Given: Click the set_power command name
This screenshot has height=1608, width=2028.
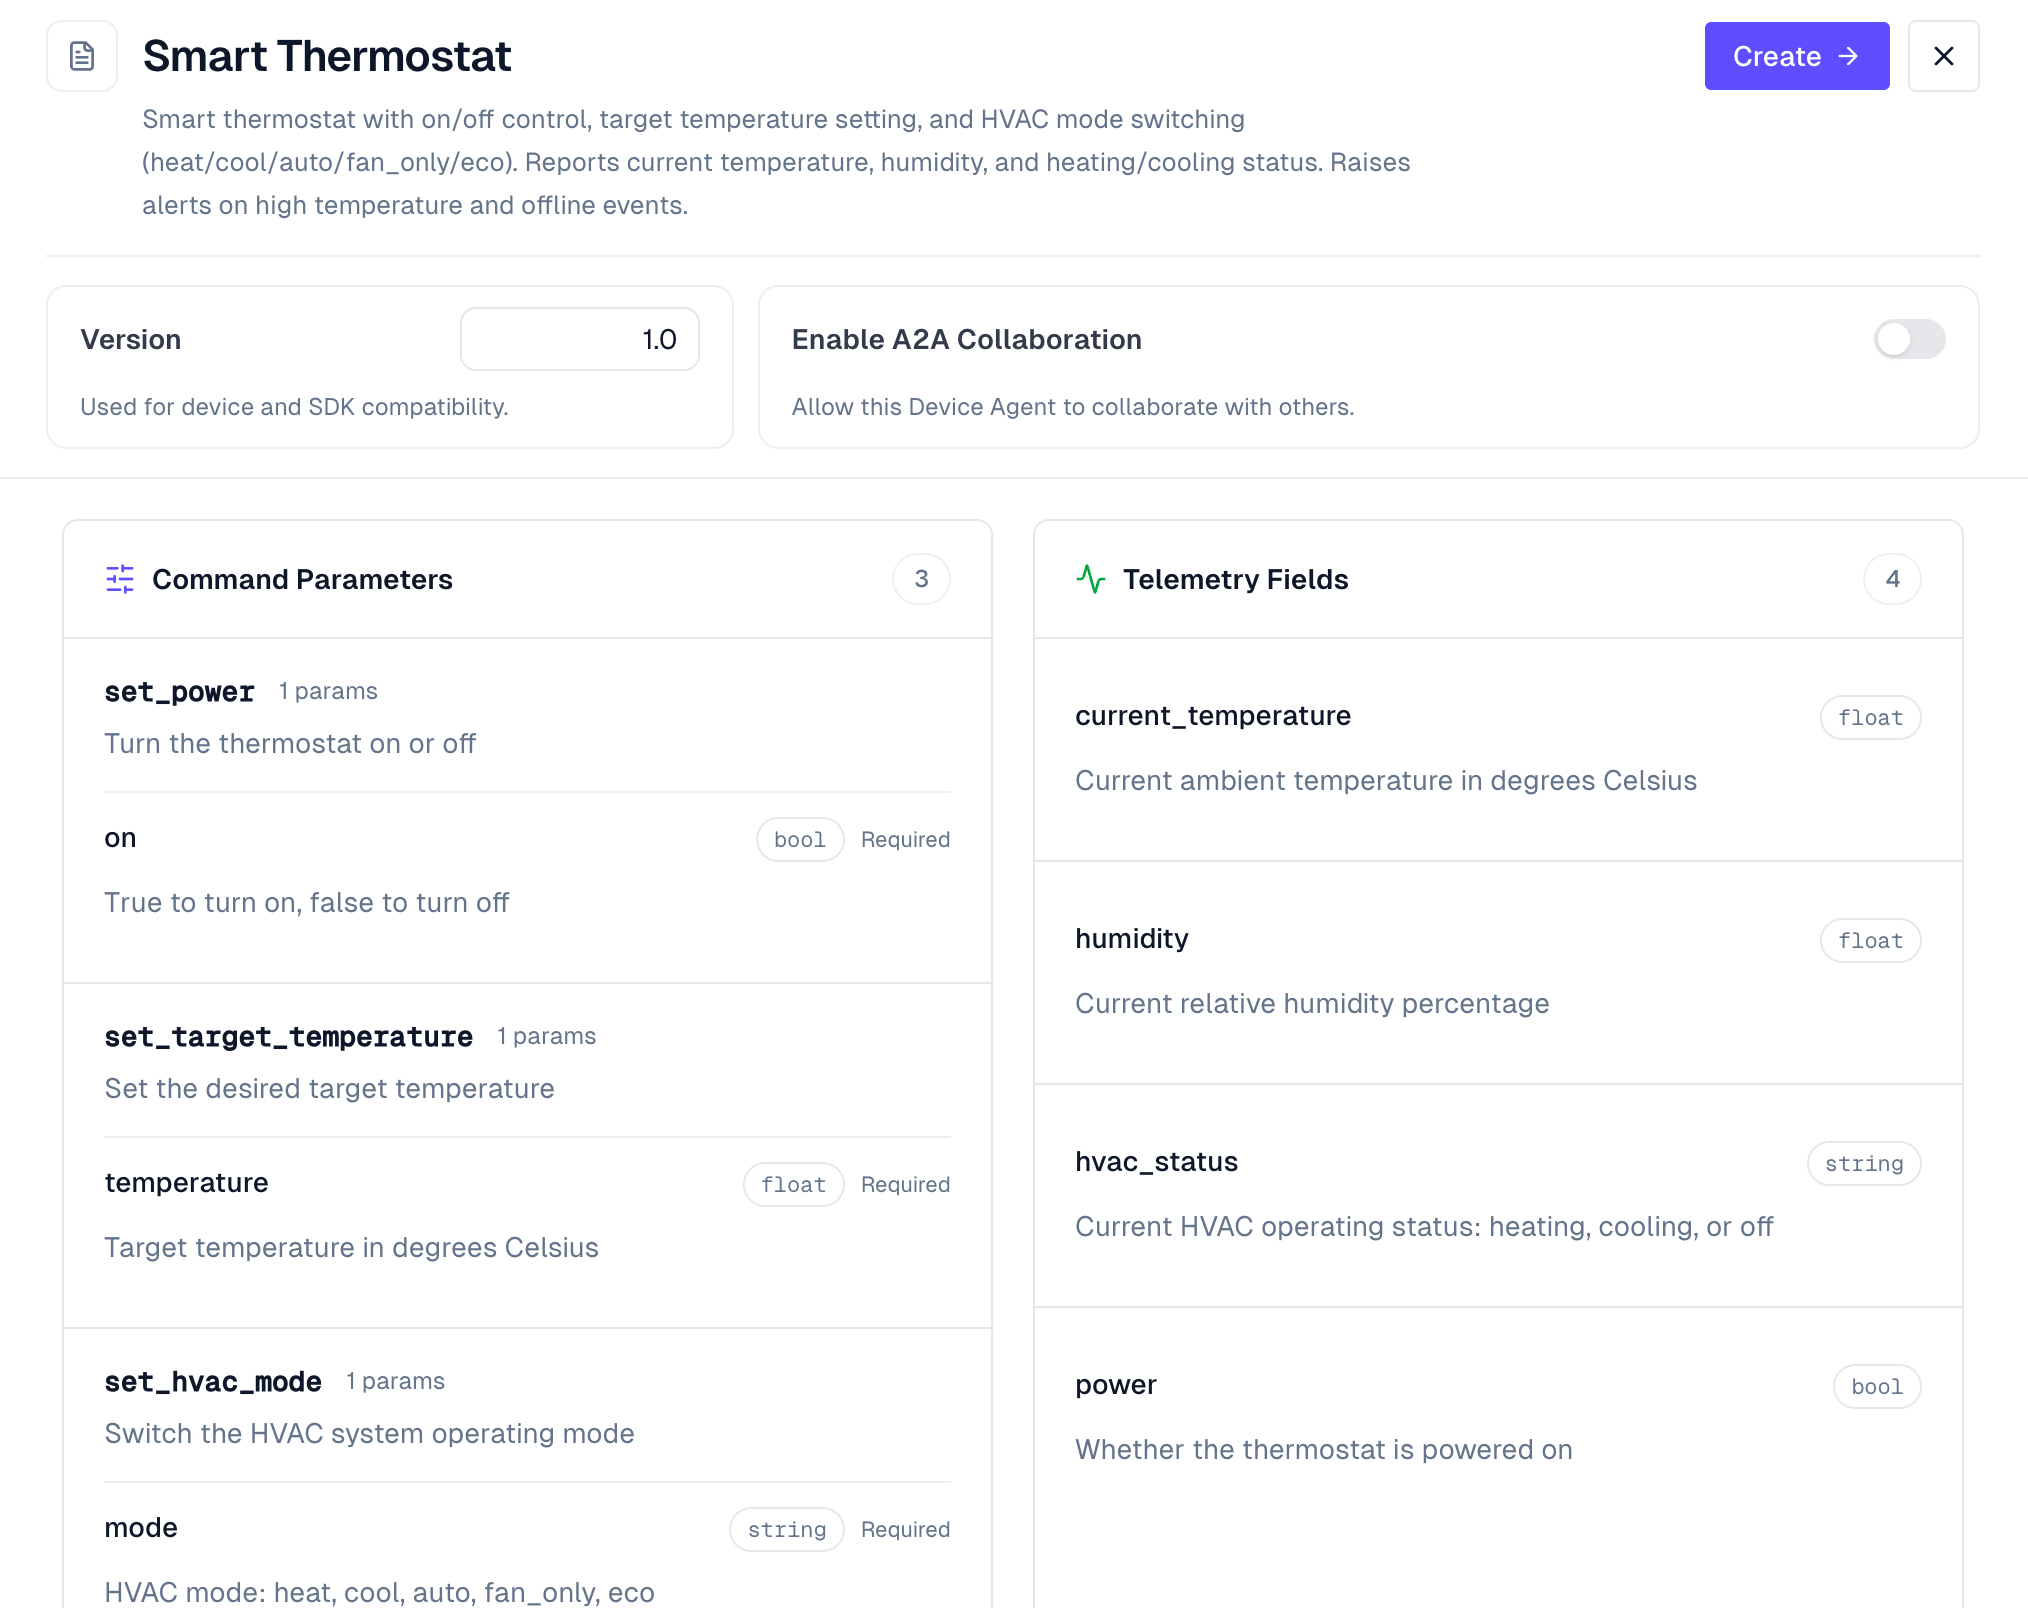Looking at the screenshot, I should click(179, 691).
